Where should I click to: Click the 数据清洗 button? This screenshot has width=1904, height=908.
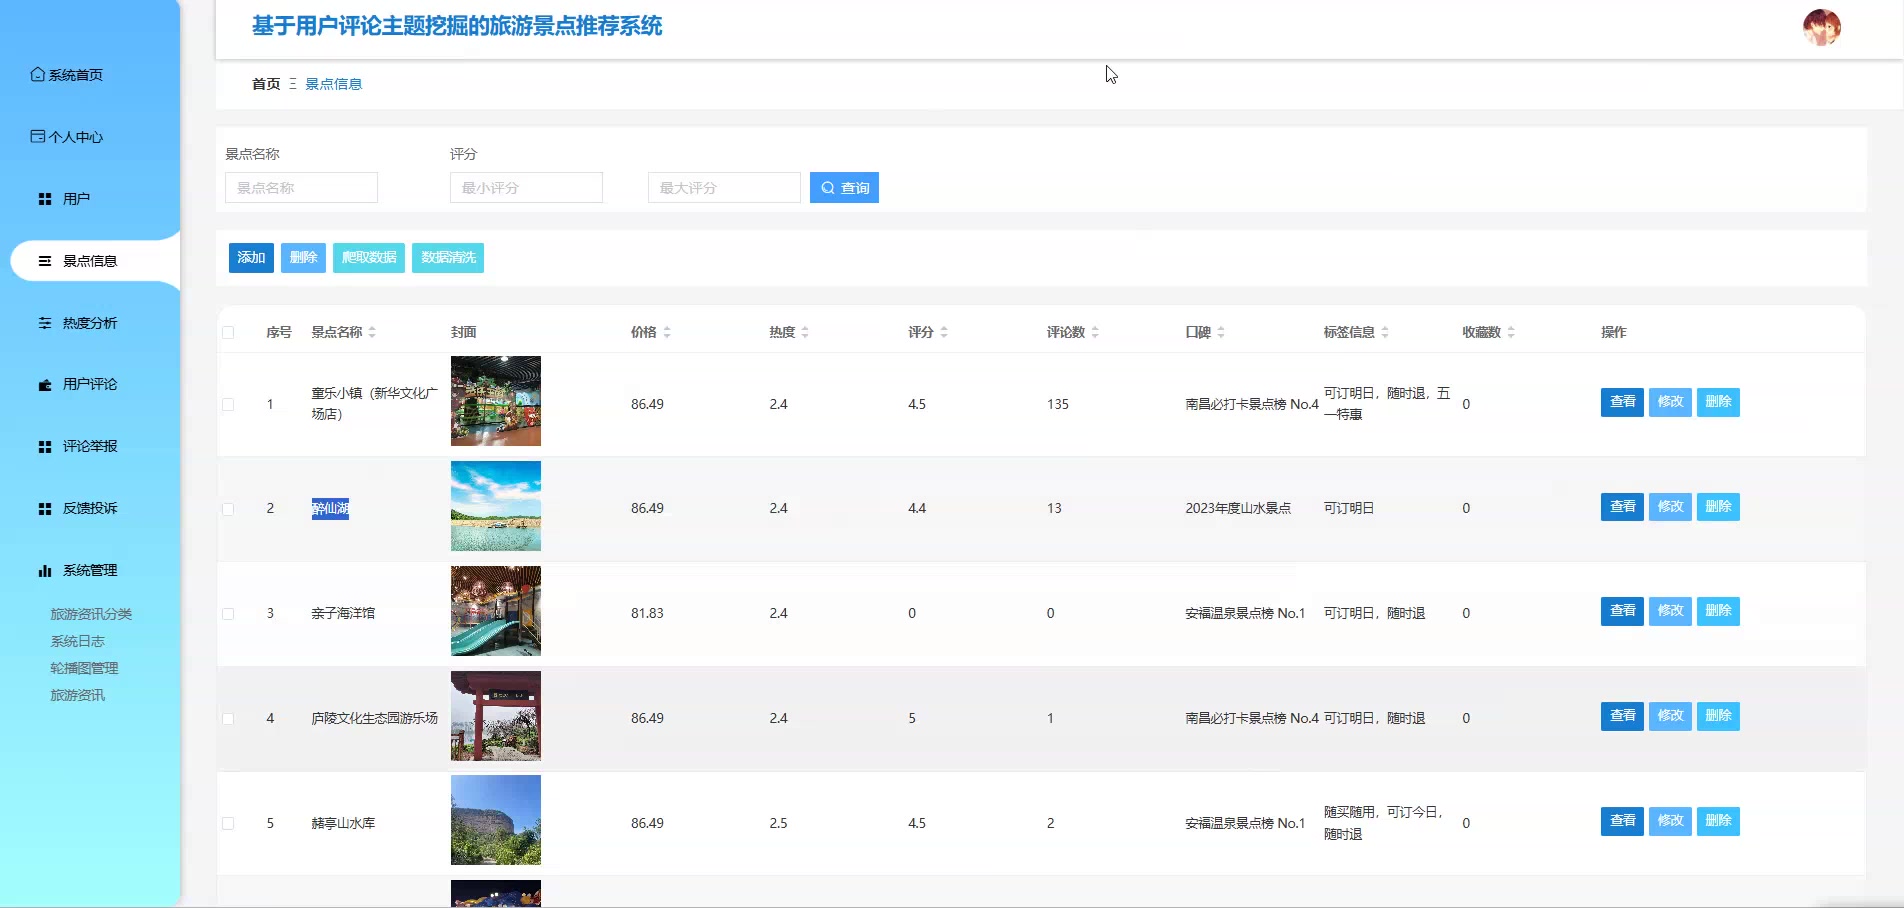pos(448,258)
